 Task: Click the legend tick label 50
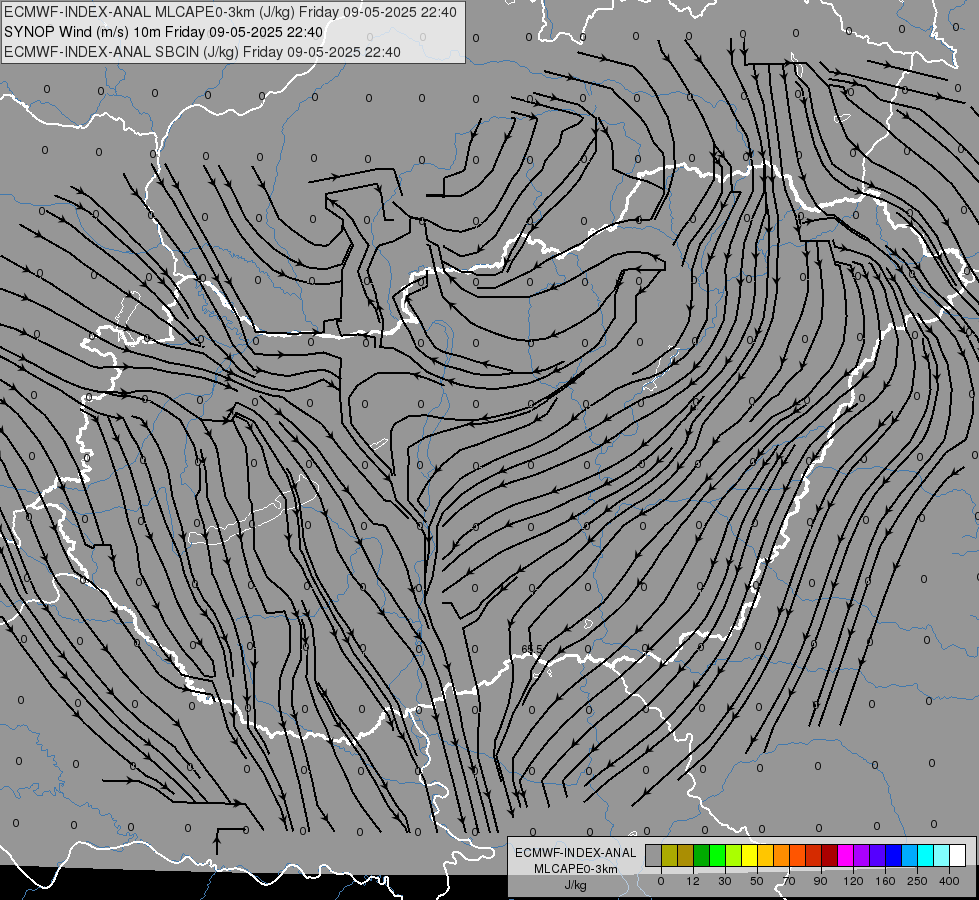point(757,881)
